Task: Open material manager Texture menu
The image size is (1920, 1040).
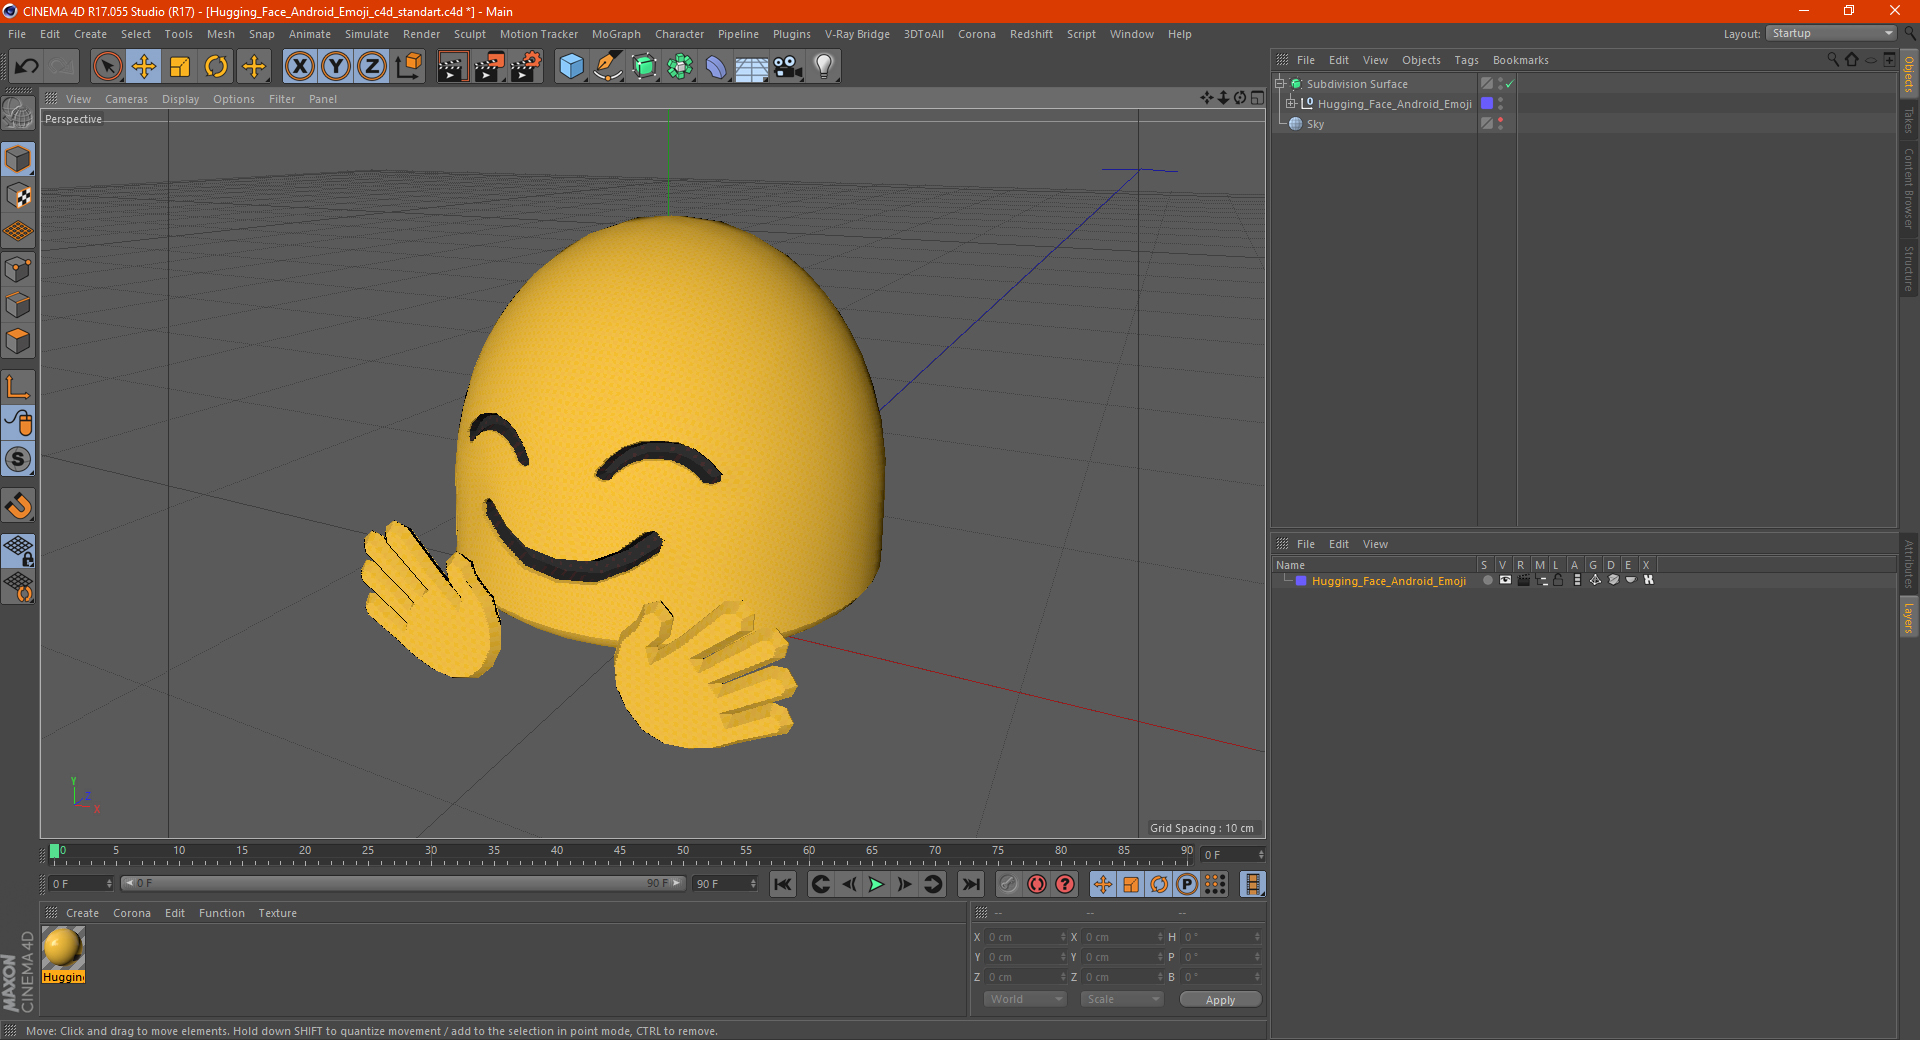Action: pos(277,913)
